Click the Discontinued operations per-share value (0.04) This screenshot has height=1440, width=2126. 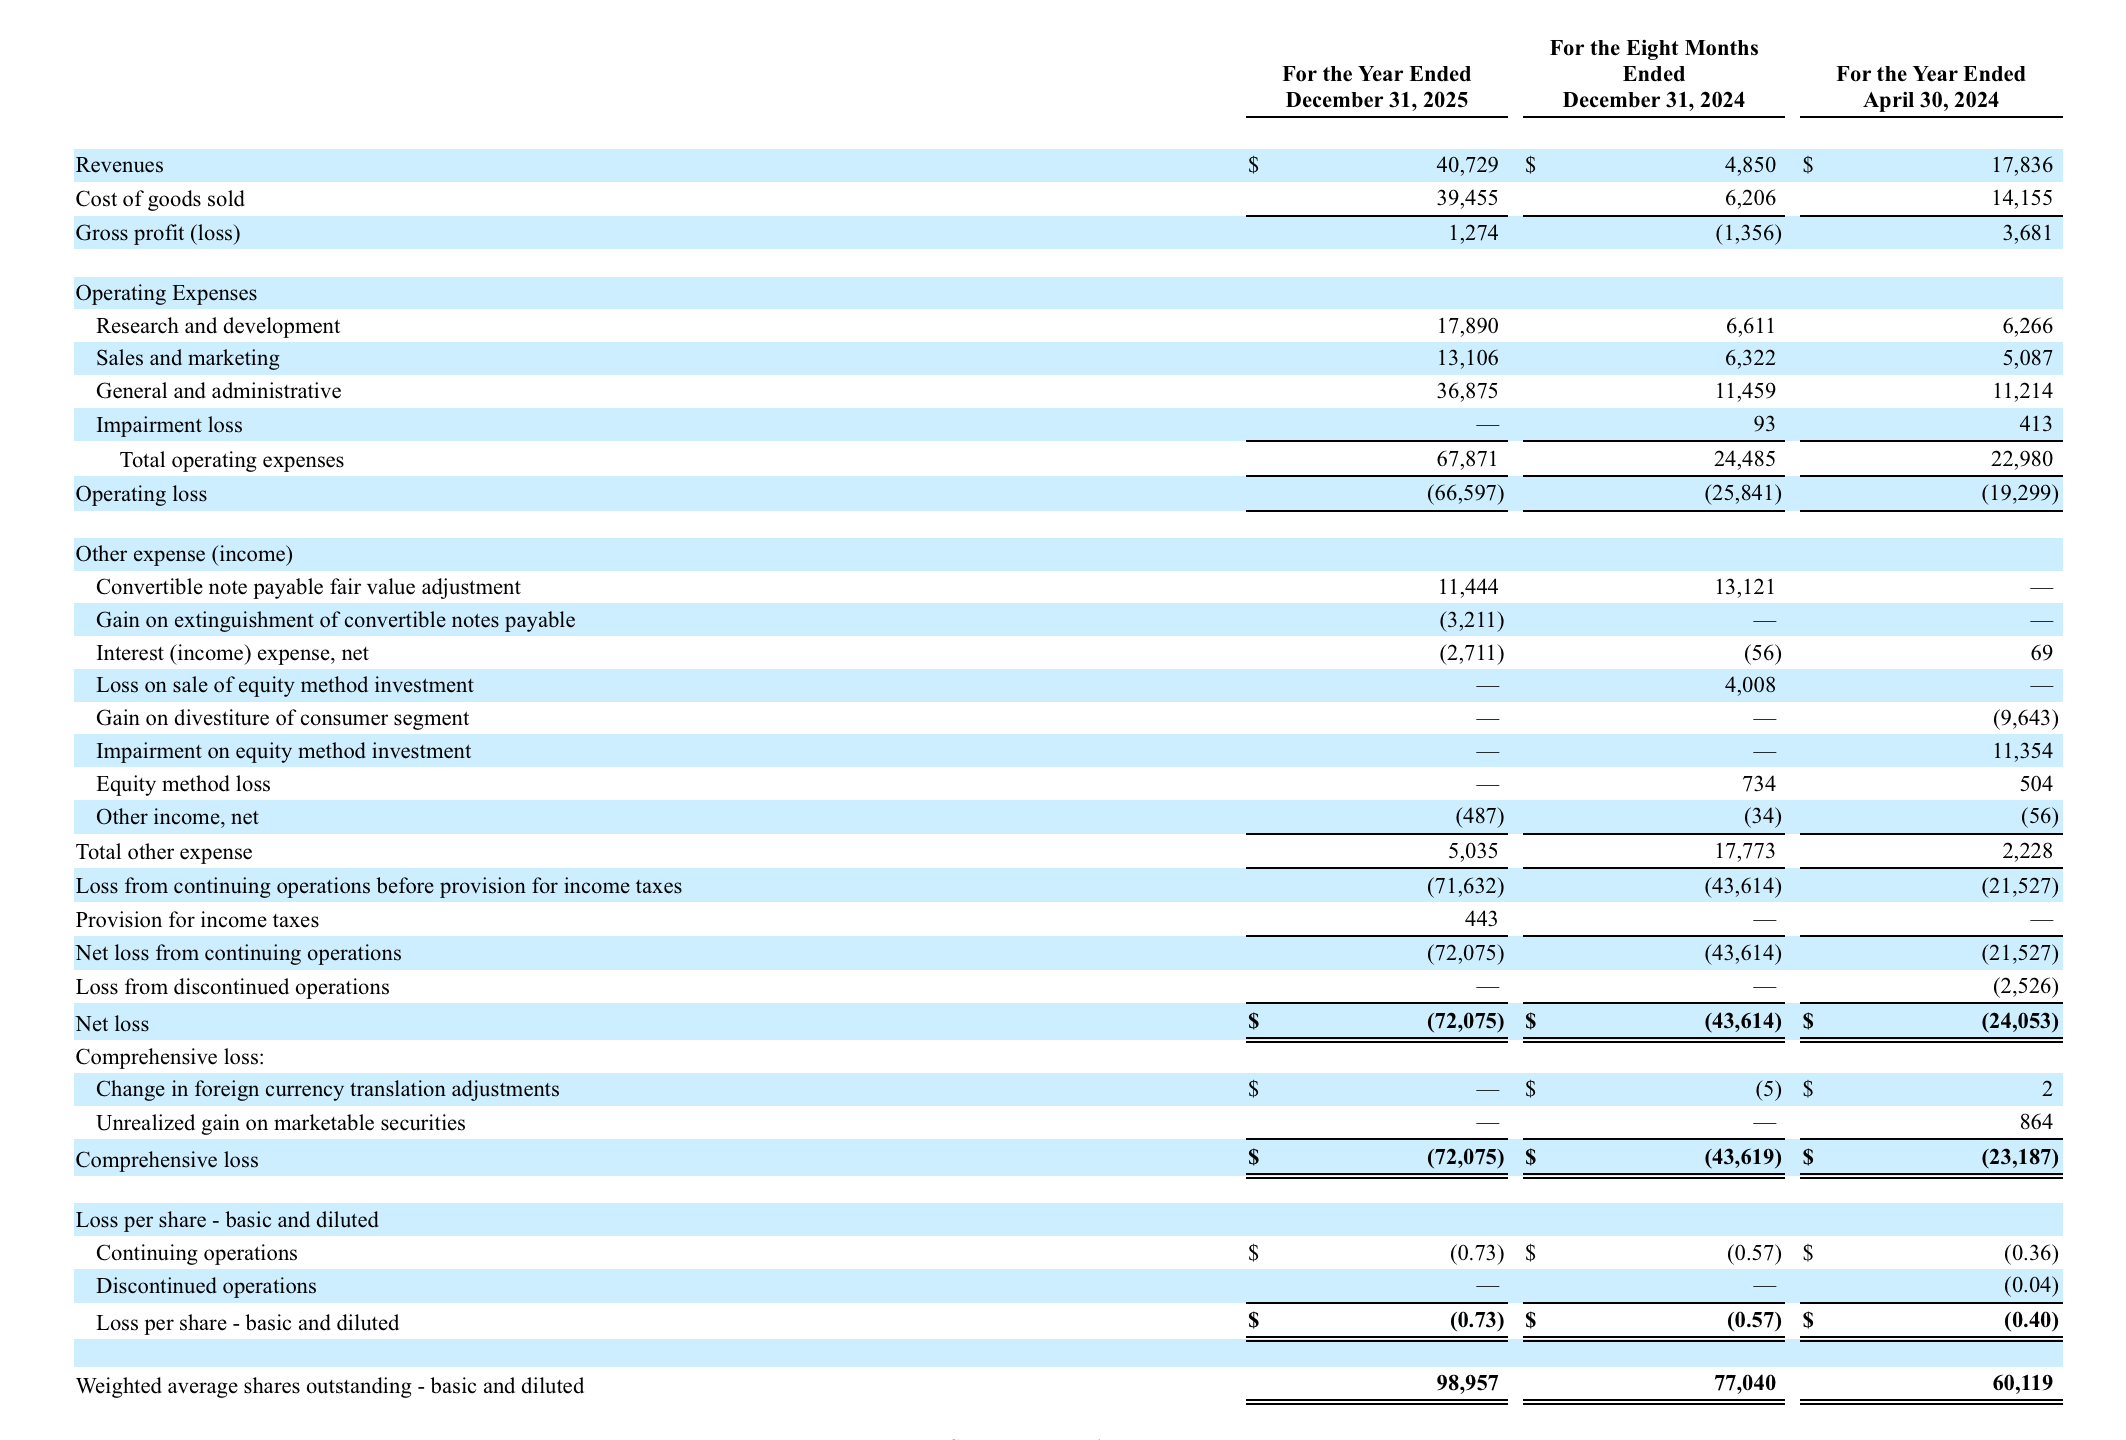(2030, 1286)
